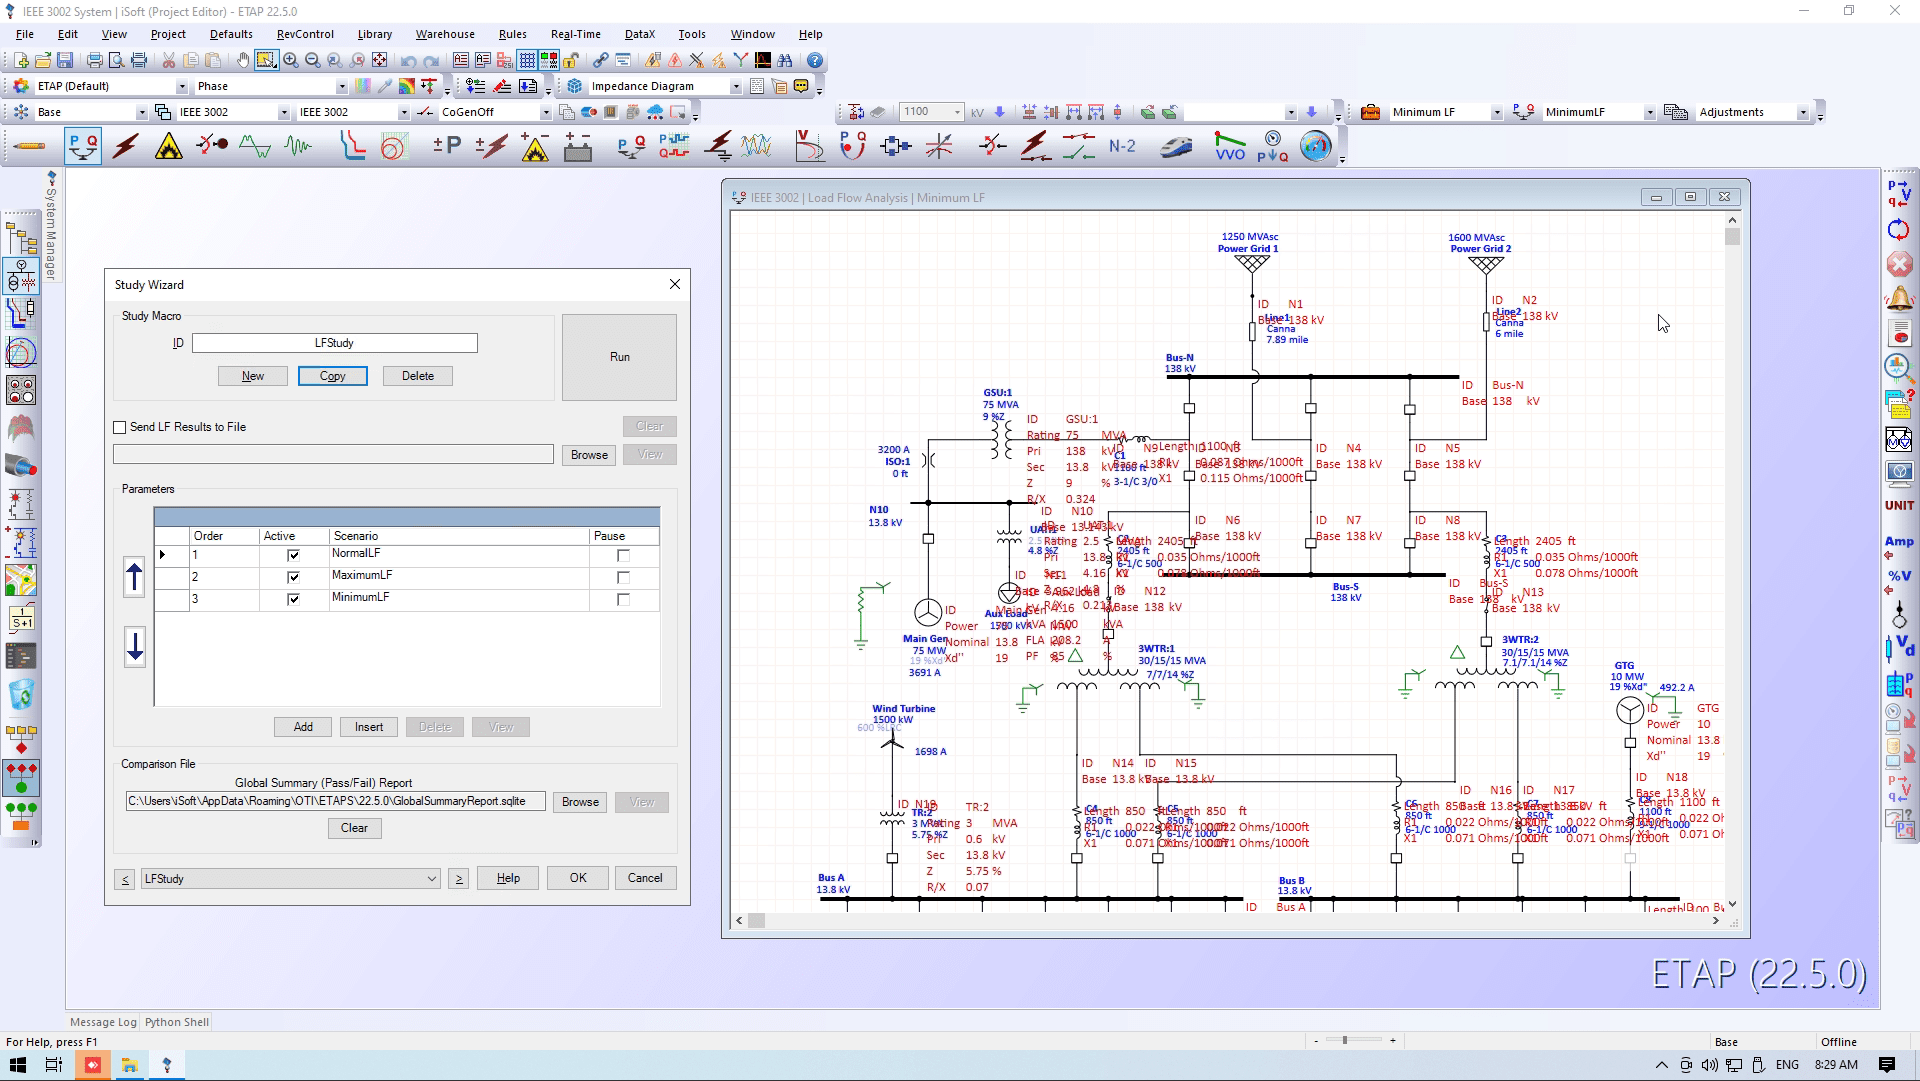Open the Arc Flash analysis mode icon

(x=169, y=147)
